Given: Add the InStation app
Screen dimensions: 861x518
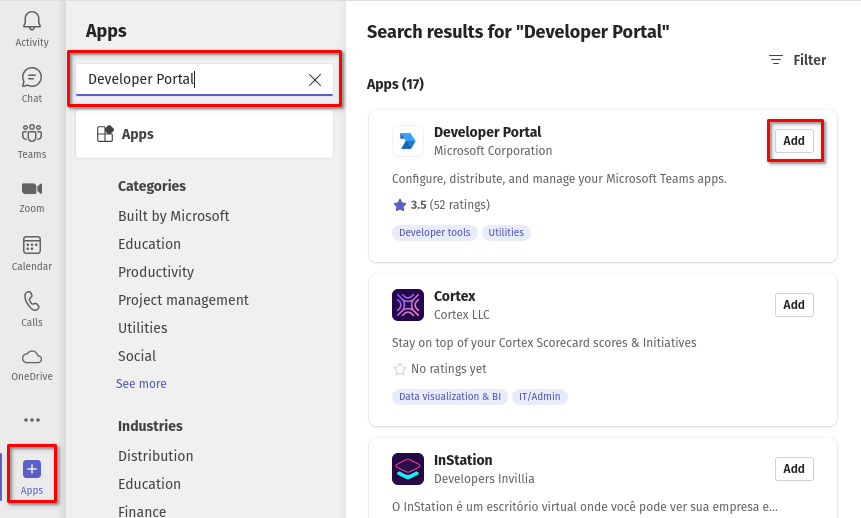Looking at the screenshot, I should click(794, 469).
